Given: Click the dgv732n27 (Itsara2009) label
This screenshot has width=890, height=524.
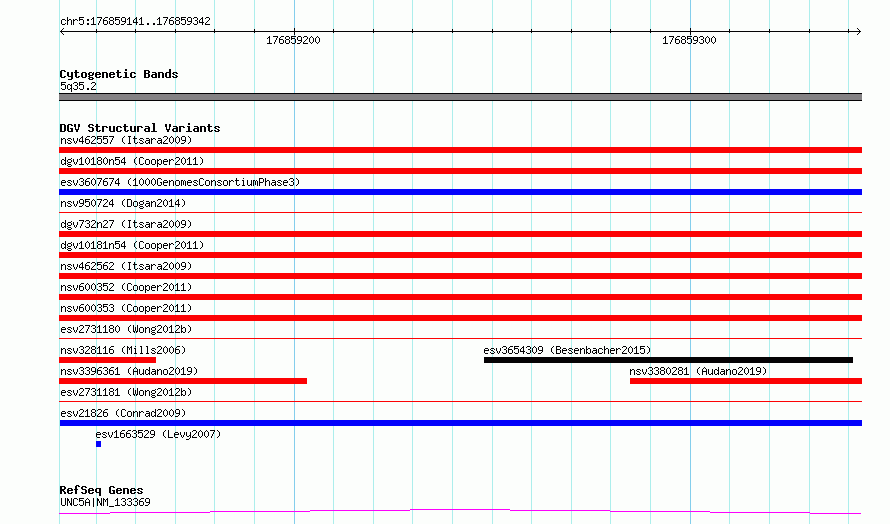Looking at the screenshot, I should click(126, 224).
